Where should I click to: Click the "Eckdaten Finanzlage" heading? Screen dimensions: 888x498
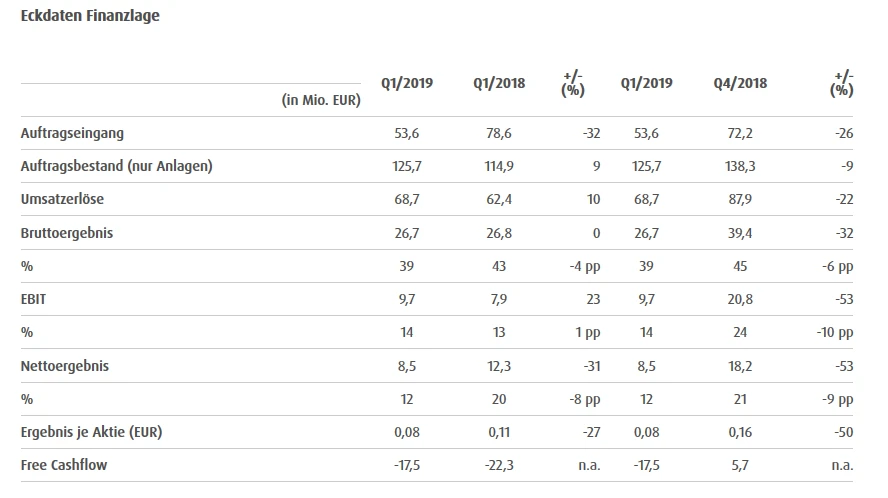pos(90,17)
